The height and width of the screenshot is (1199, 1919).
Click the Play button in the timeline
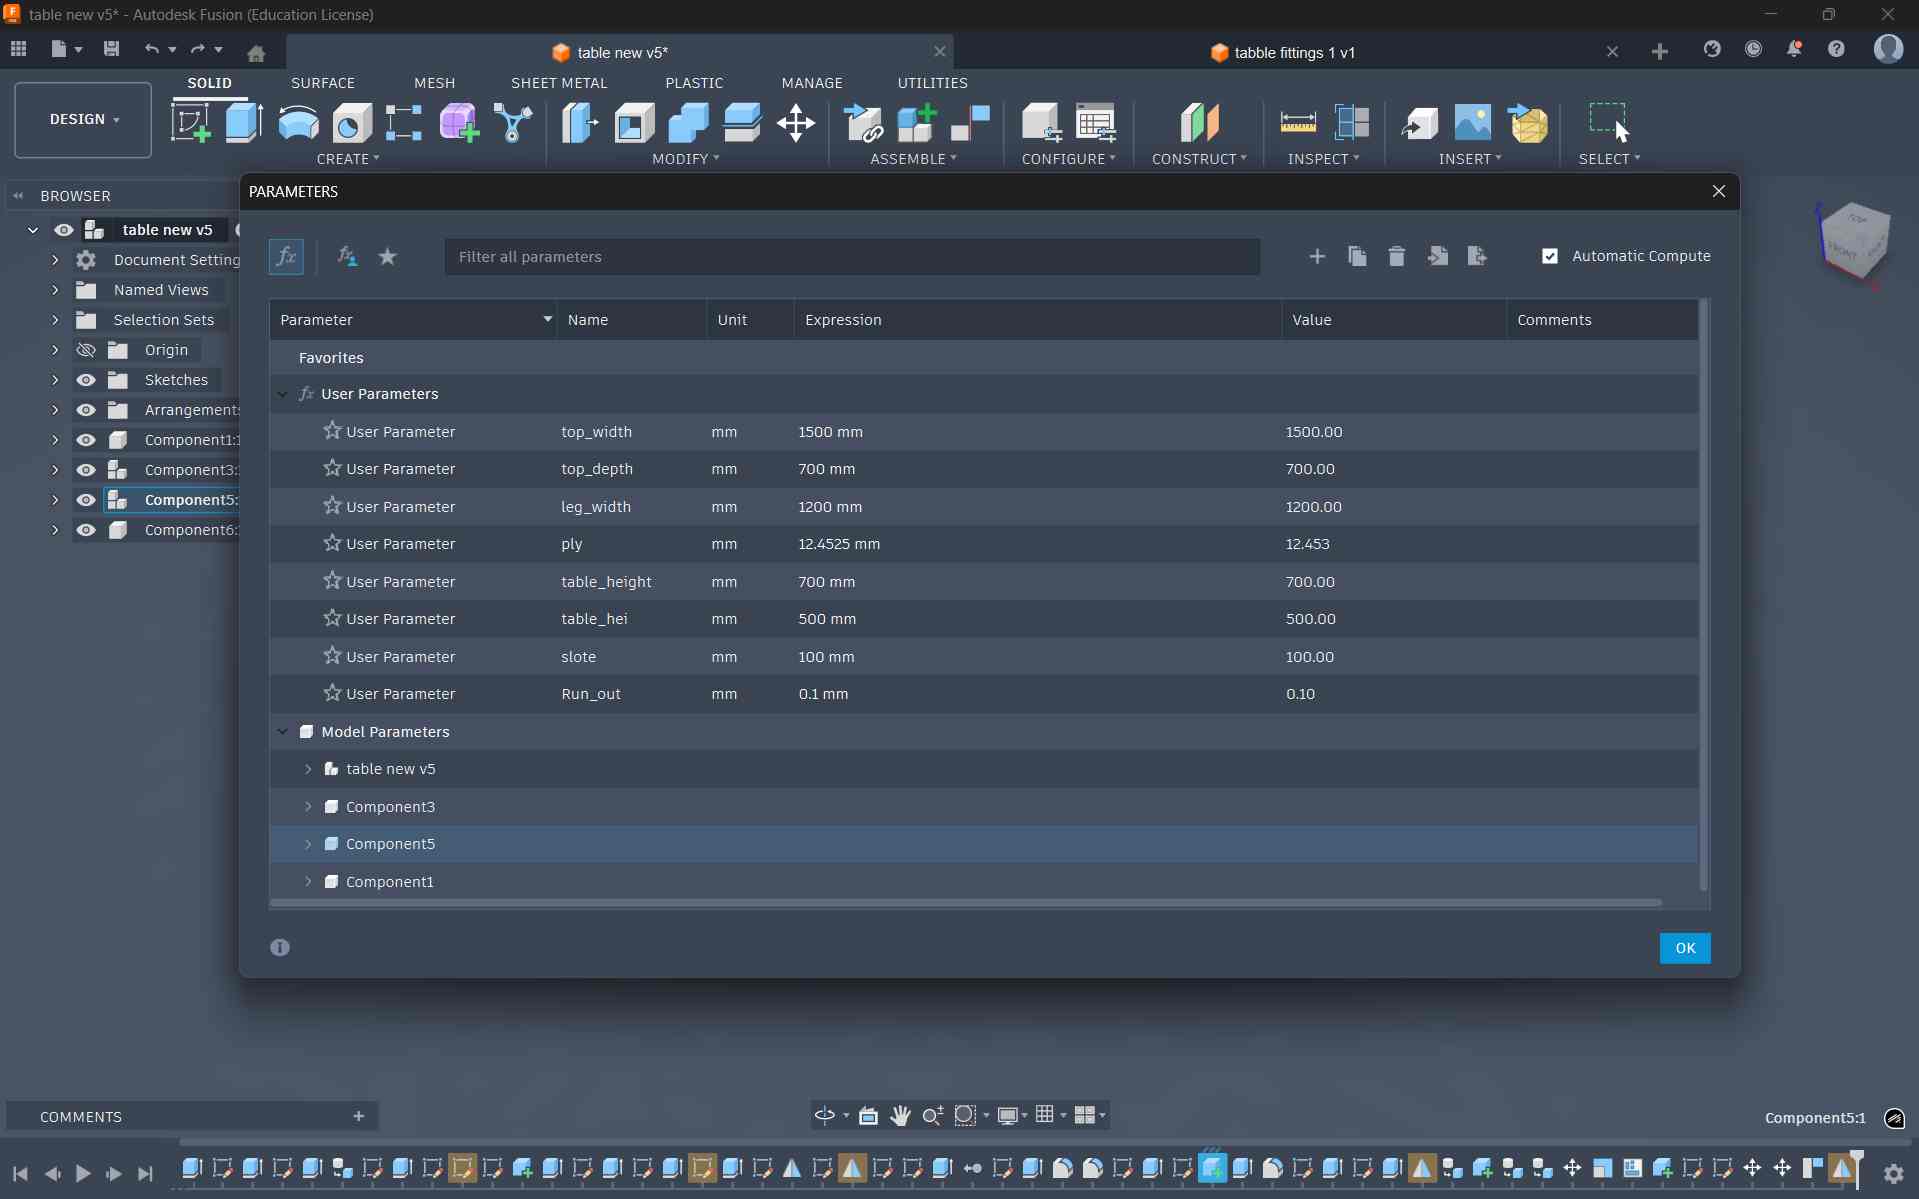coord(83,1173)
